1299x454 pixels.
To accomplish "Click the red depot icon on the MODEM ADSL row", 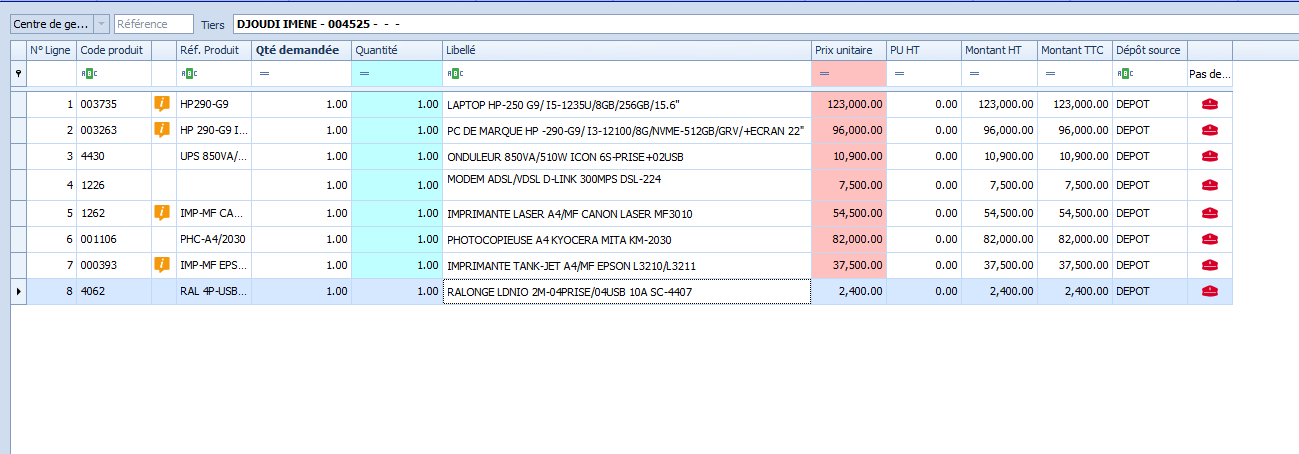I will [1209, 185].
